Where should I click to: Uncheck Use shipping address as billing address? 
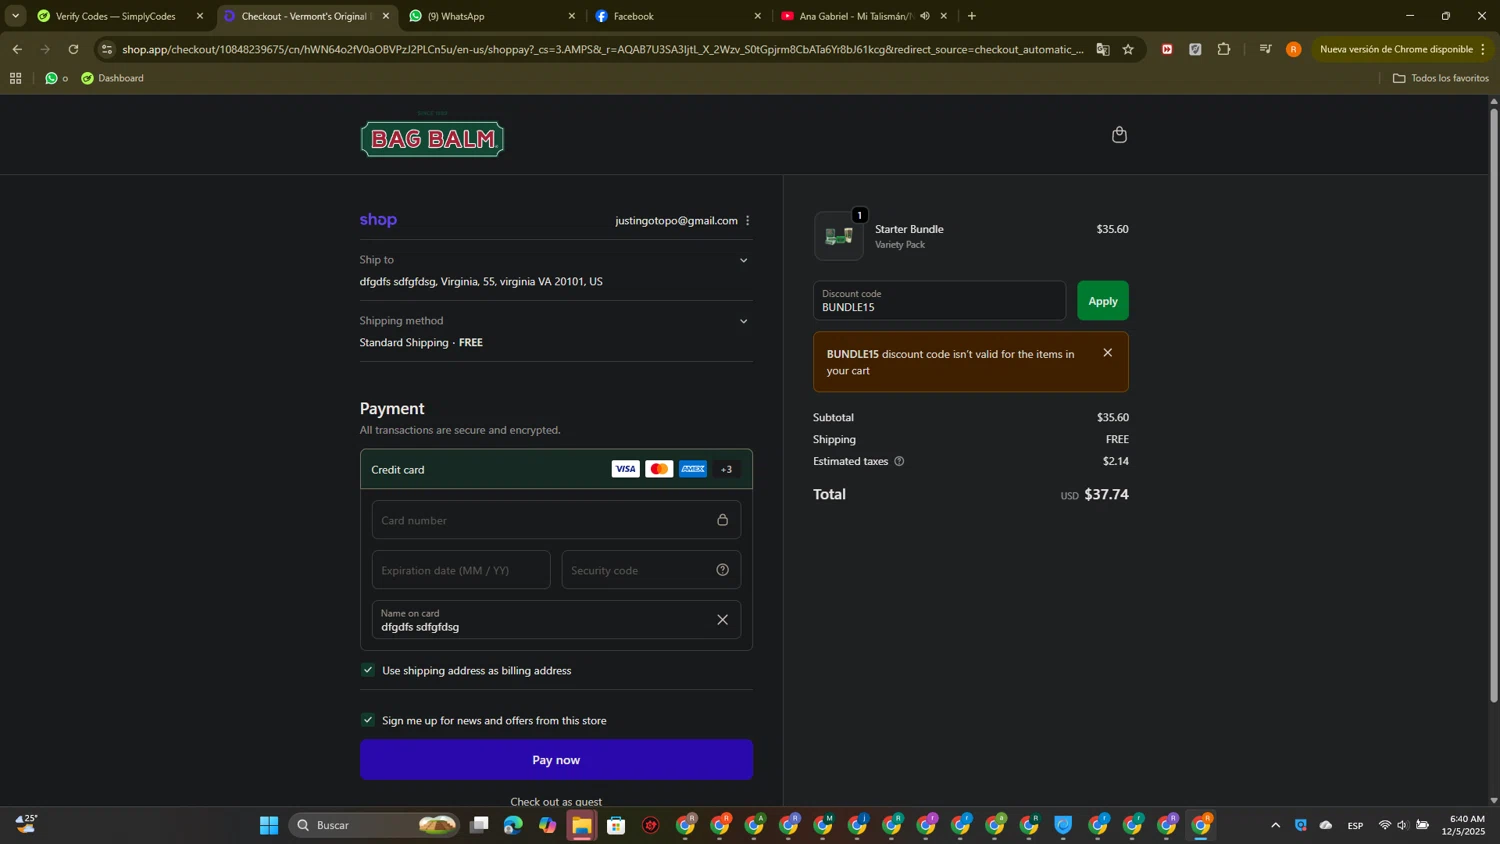(368, 670)
